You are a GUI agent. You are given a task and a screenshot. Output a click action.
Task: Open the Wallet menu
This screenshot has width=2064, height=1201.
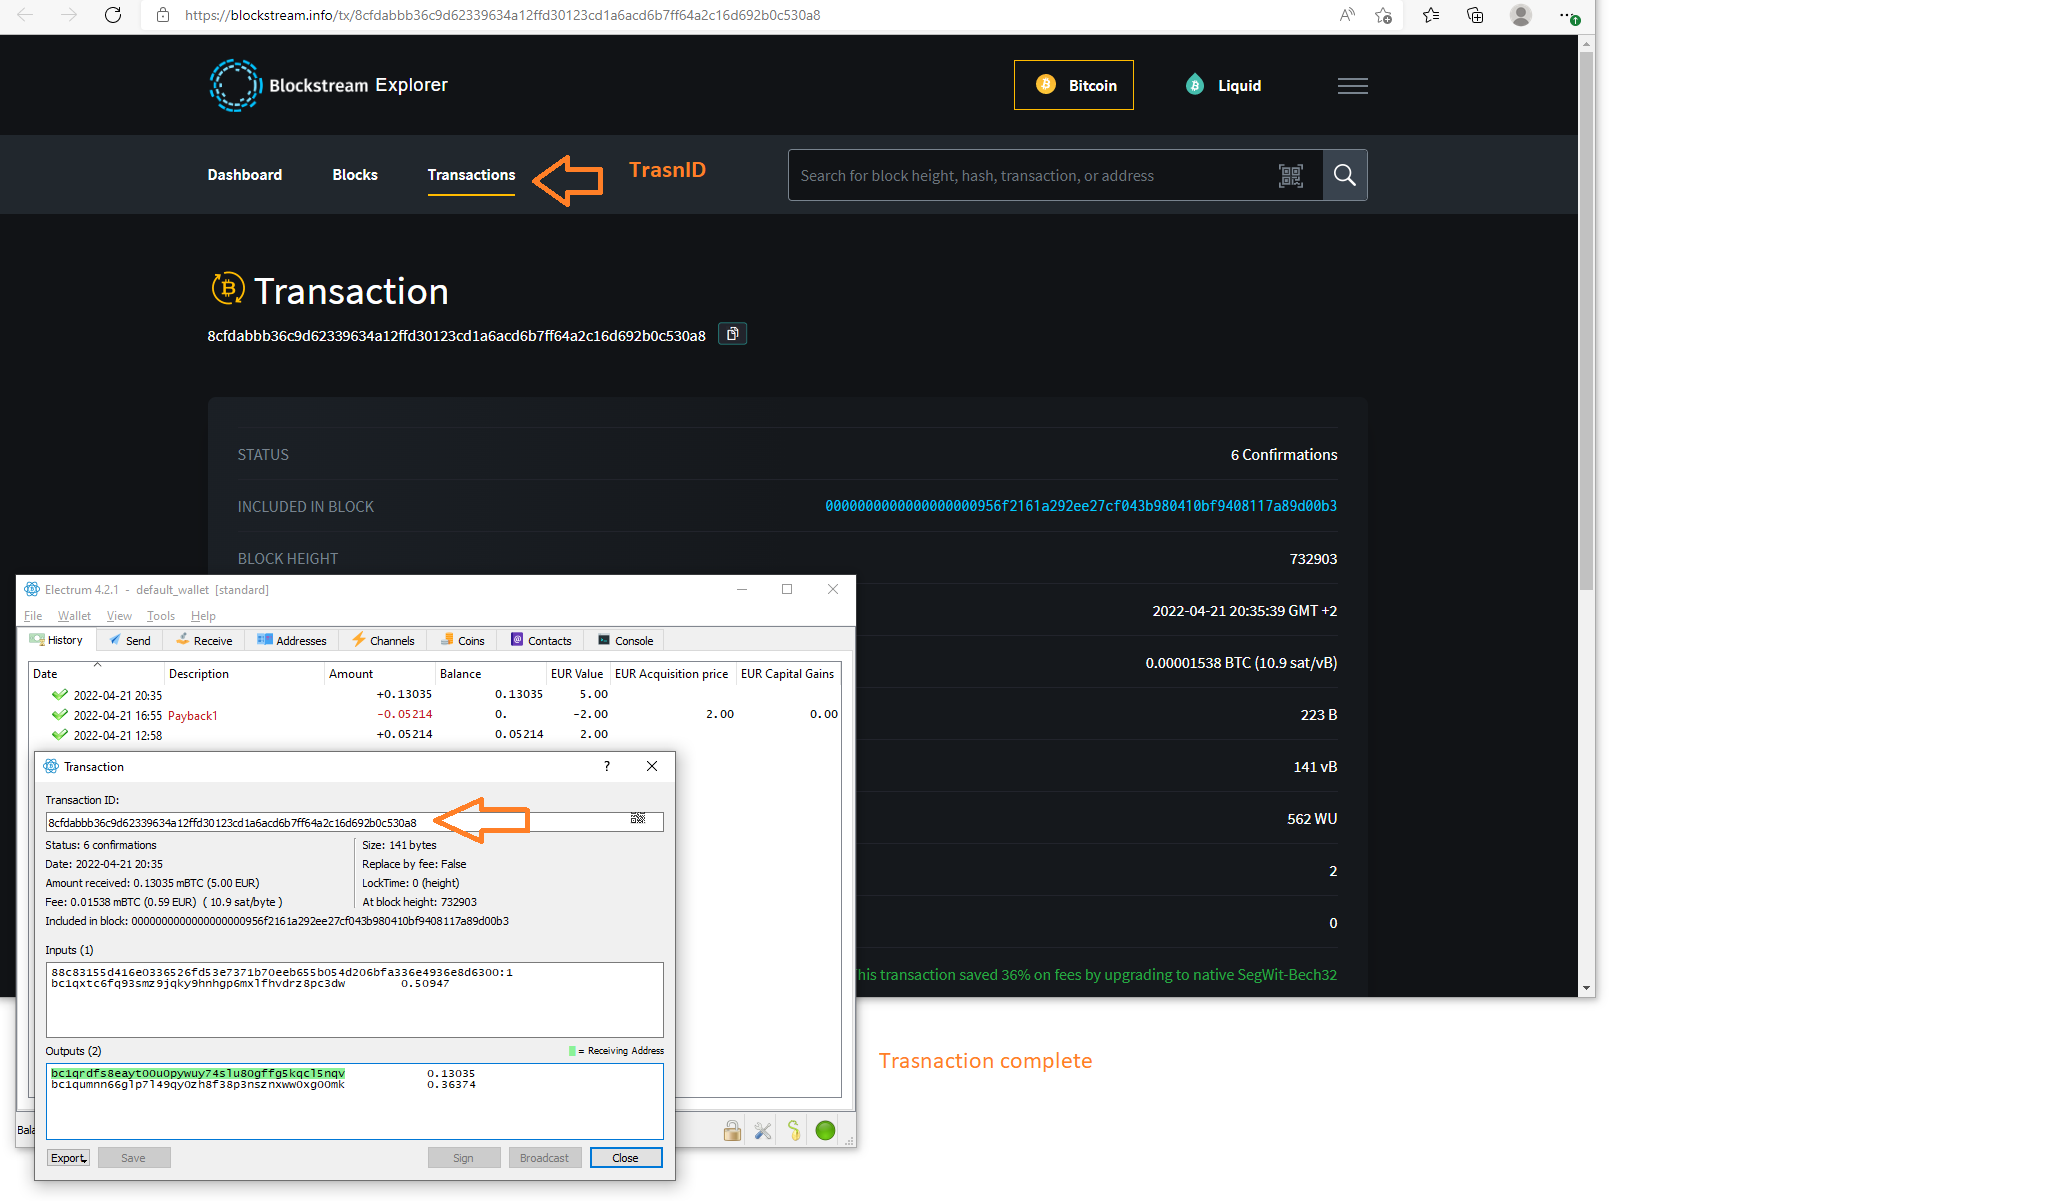[x=74, y=616]
